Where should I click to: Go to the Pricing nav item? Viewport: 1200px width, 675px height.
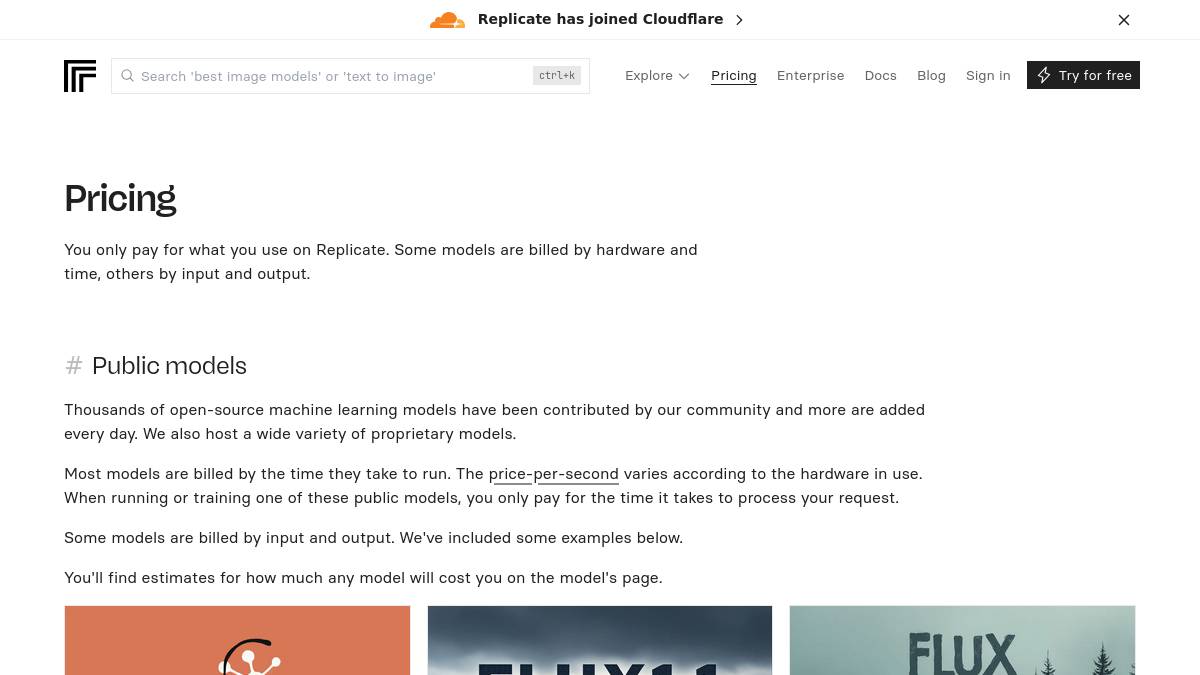pos(733,76)
